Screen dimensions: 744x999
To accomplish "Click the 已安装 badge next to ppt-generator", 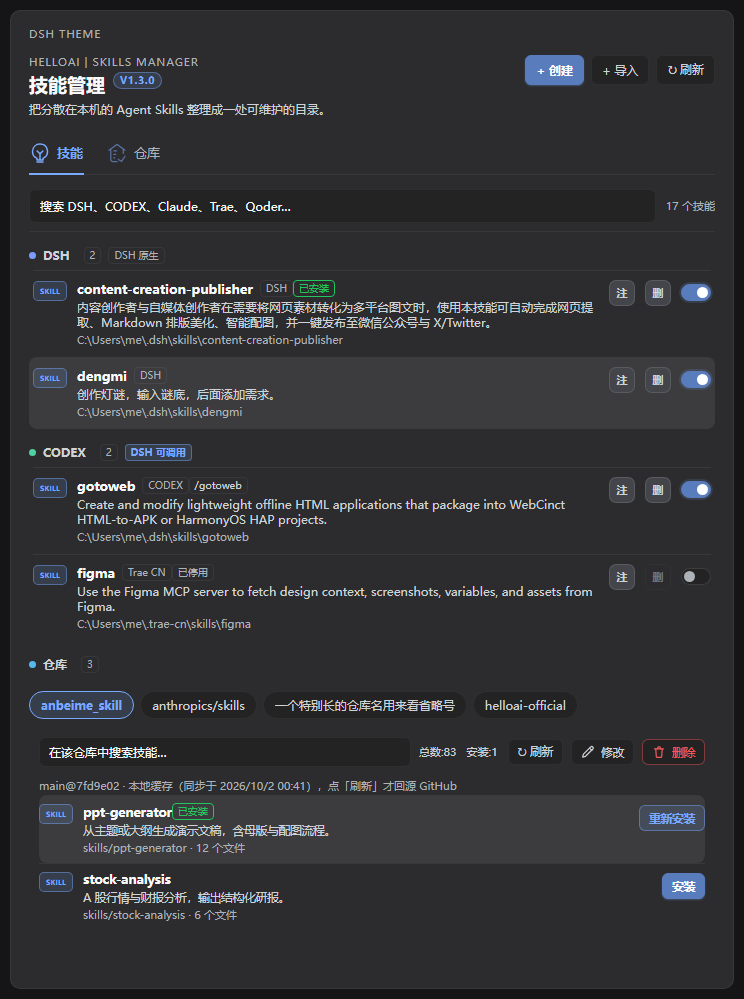I will coord(193,812).
